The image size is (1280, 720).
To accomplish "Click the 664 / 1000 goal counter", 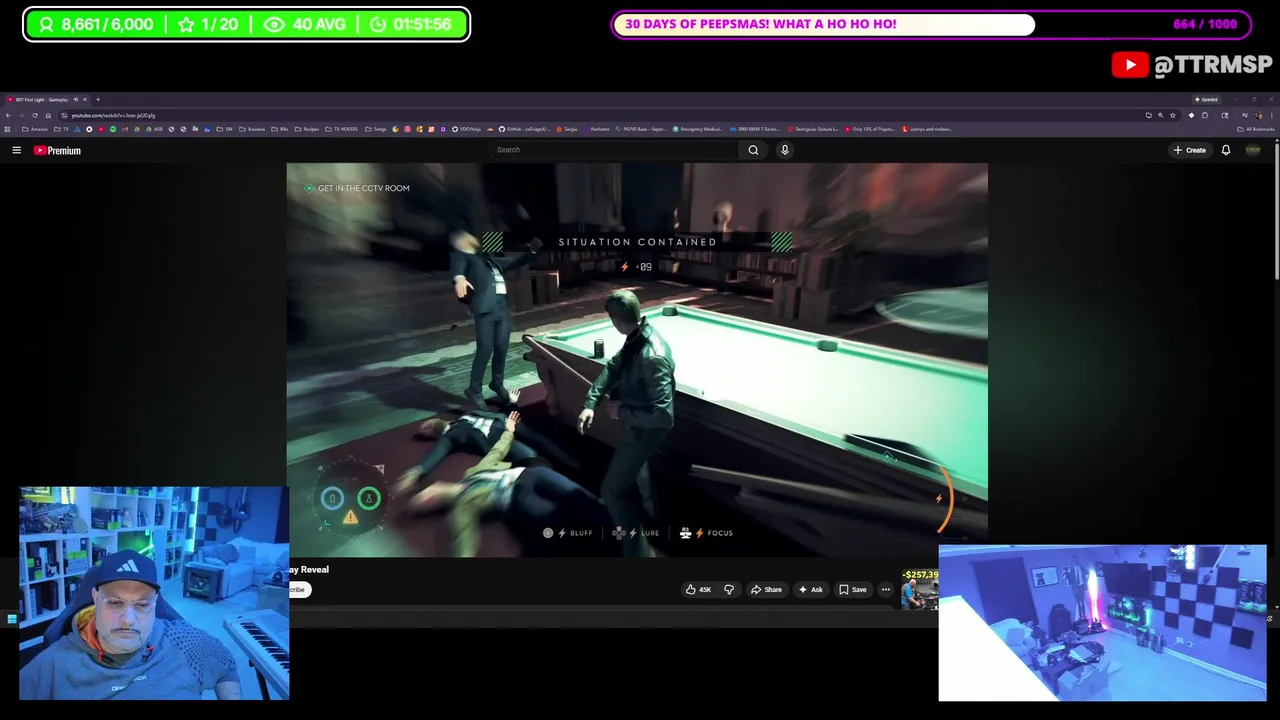I will (1205, 24).
